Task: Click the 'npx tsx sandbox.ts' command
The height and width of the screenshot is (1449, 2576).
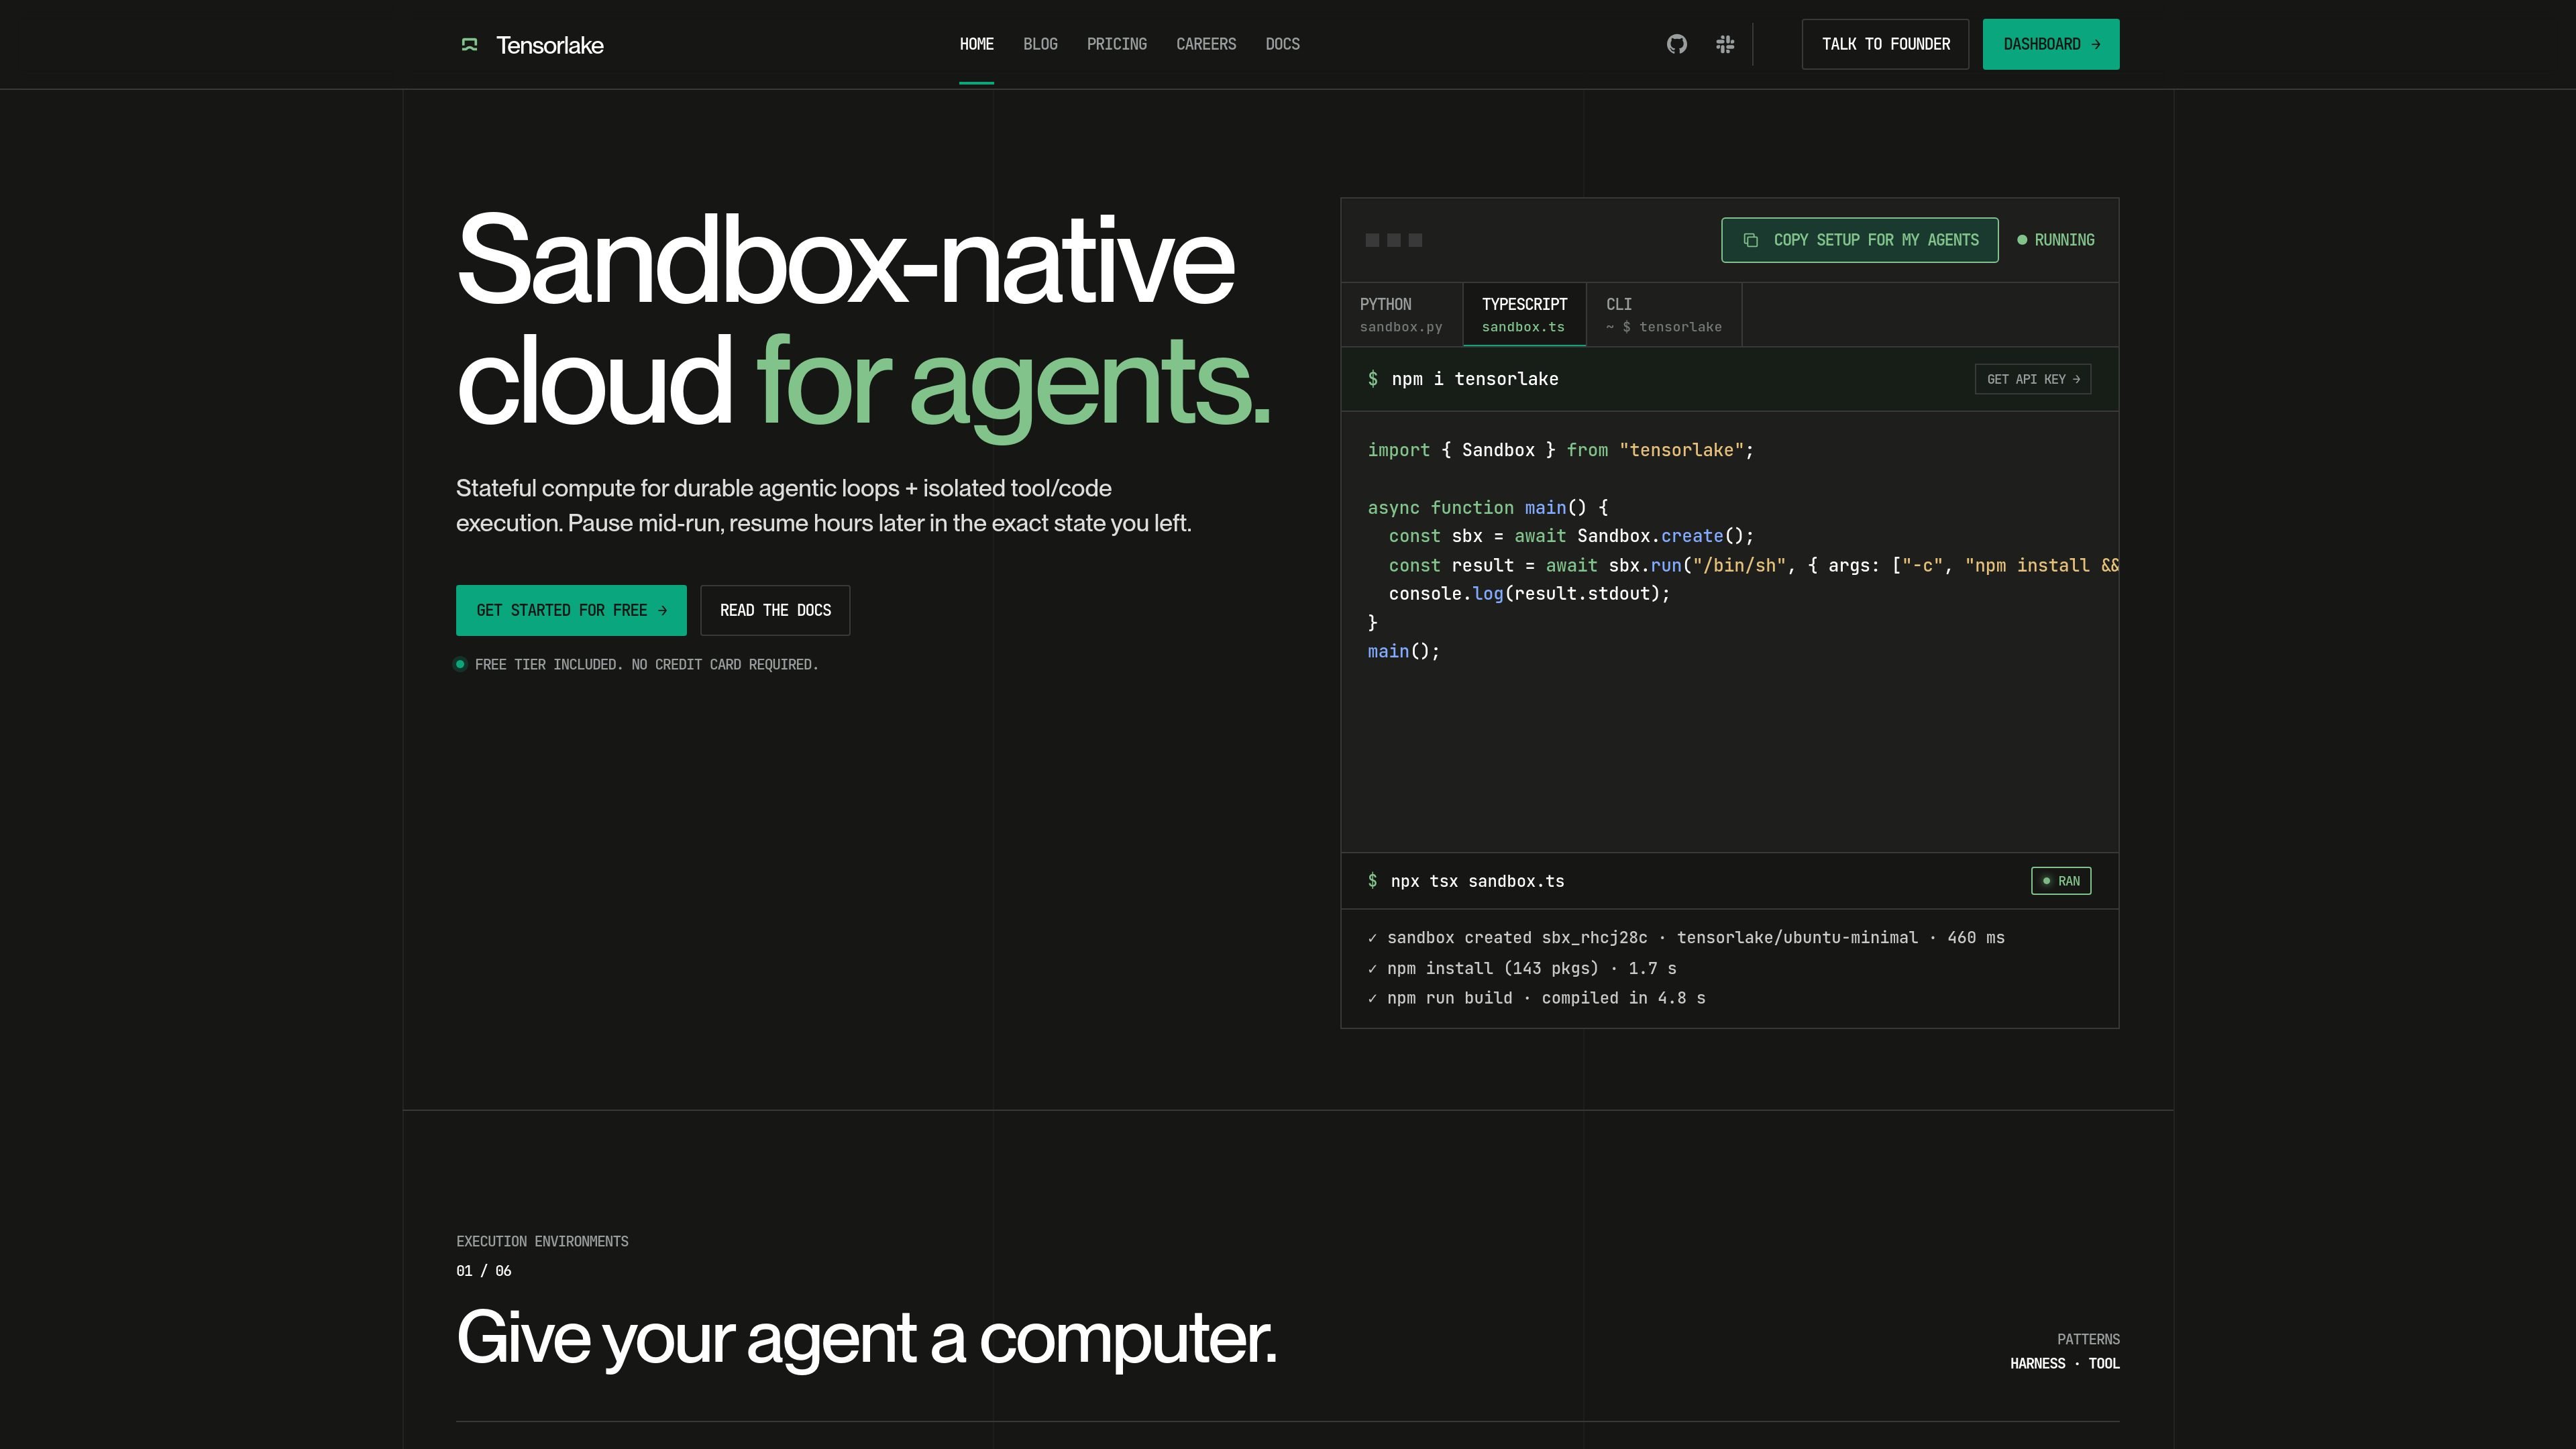Action: pos(1478,881)
